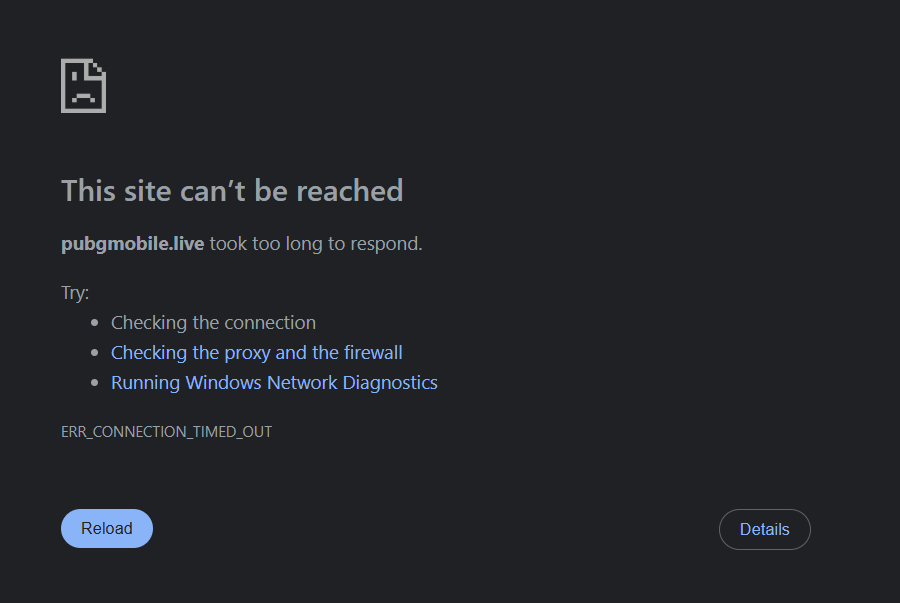Click the frowning mouth on the error icon
Viewport: 900px width, 603px height.
click(x=83, y=99)
